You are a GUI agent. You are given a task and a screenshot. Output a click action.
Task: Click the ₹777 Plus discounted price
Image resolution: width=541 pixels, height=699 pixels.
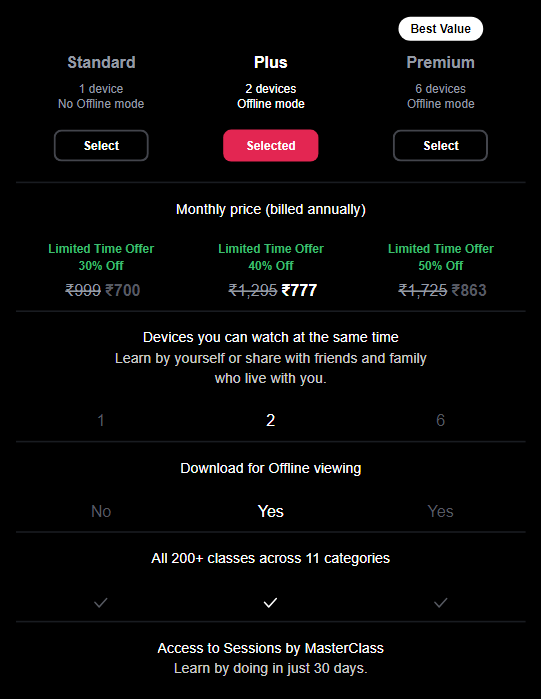pos(299,290)
